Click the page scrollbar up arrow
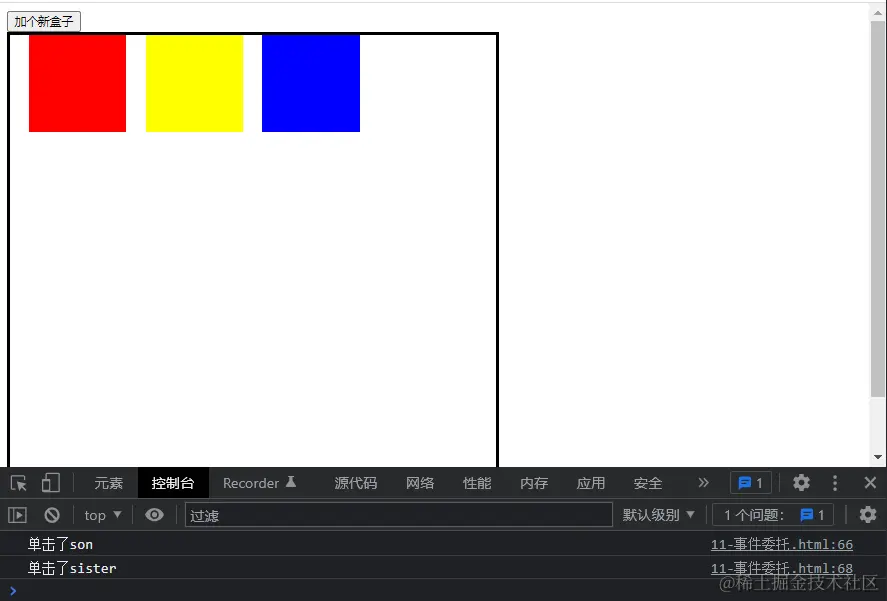Screen dimensions: 887x601 pos(878,13)
